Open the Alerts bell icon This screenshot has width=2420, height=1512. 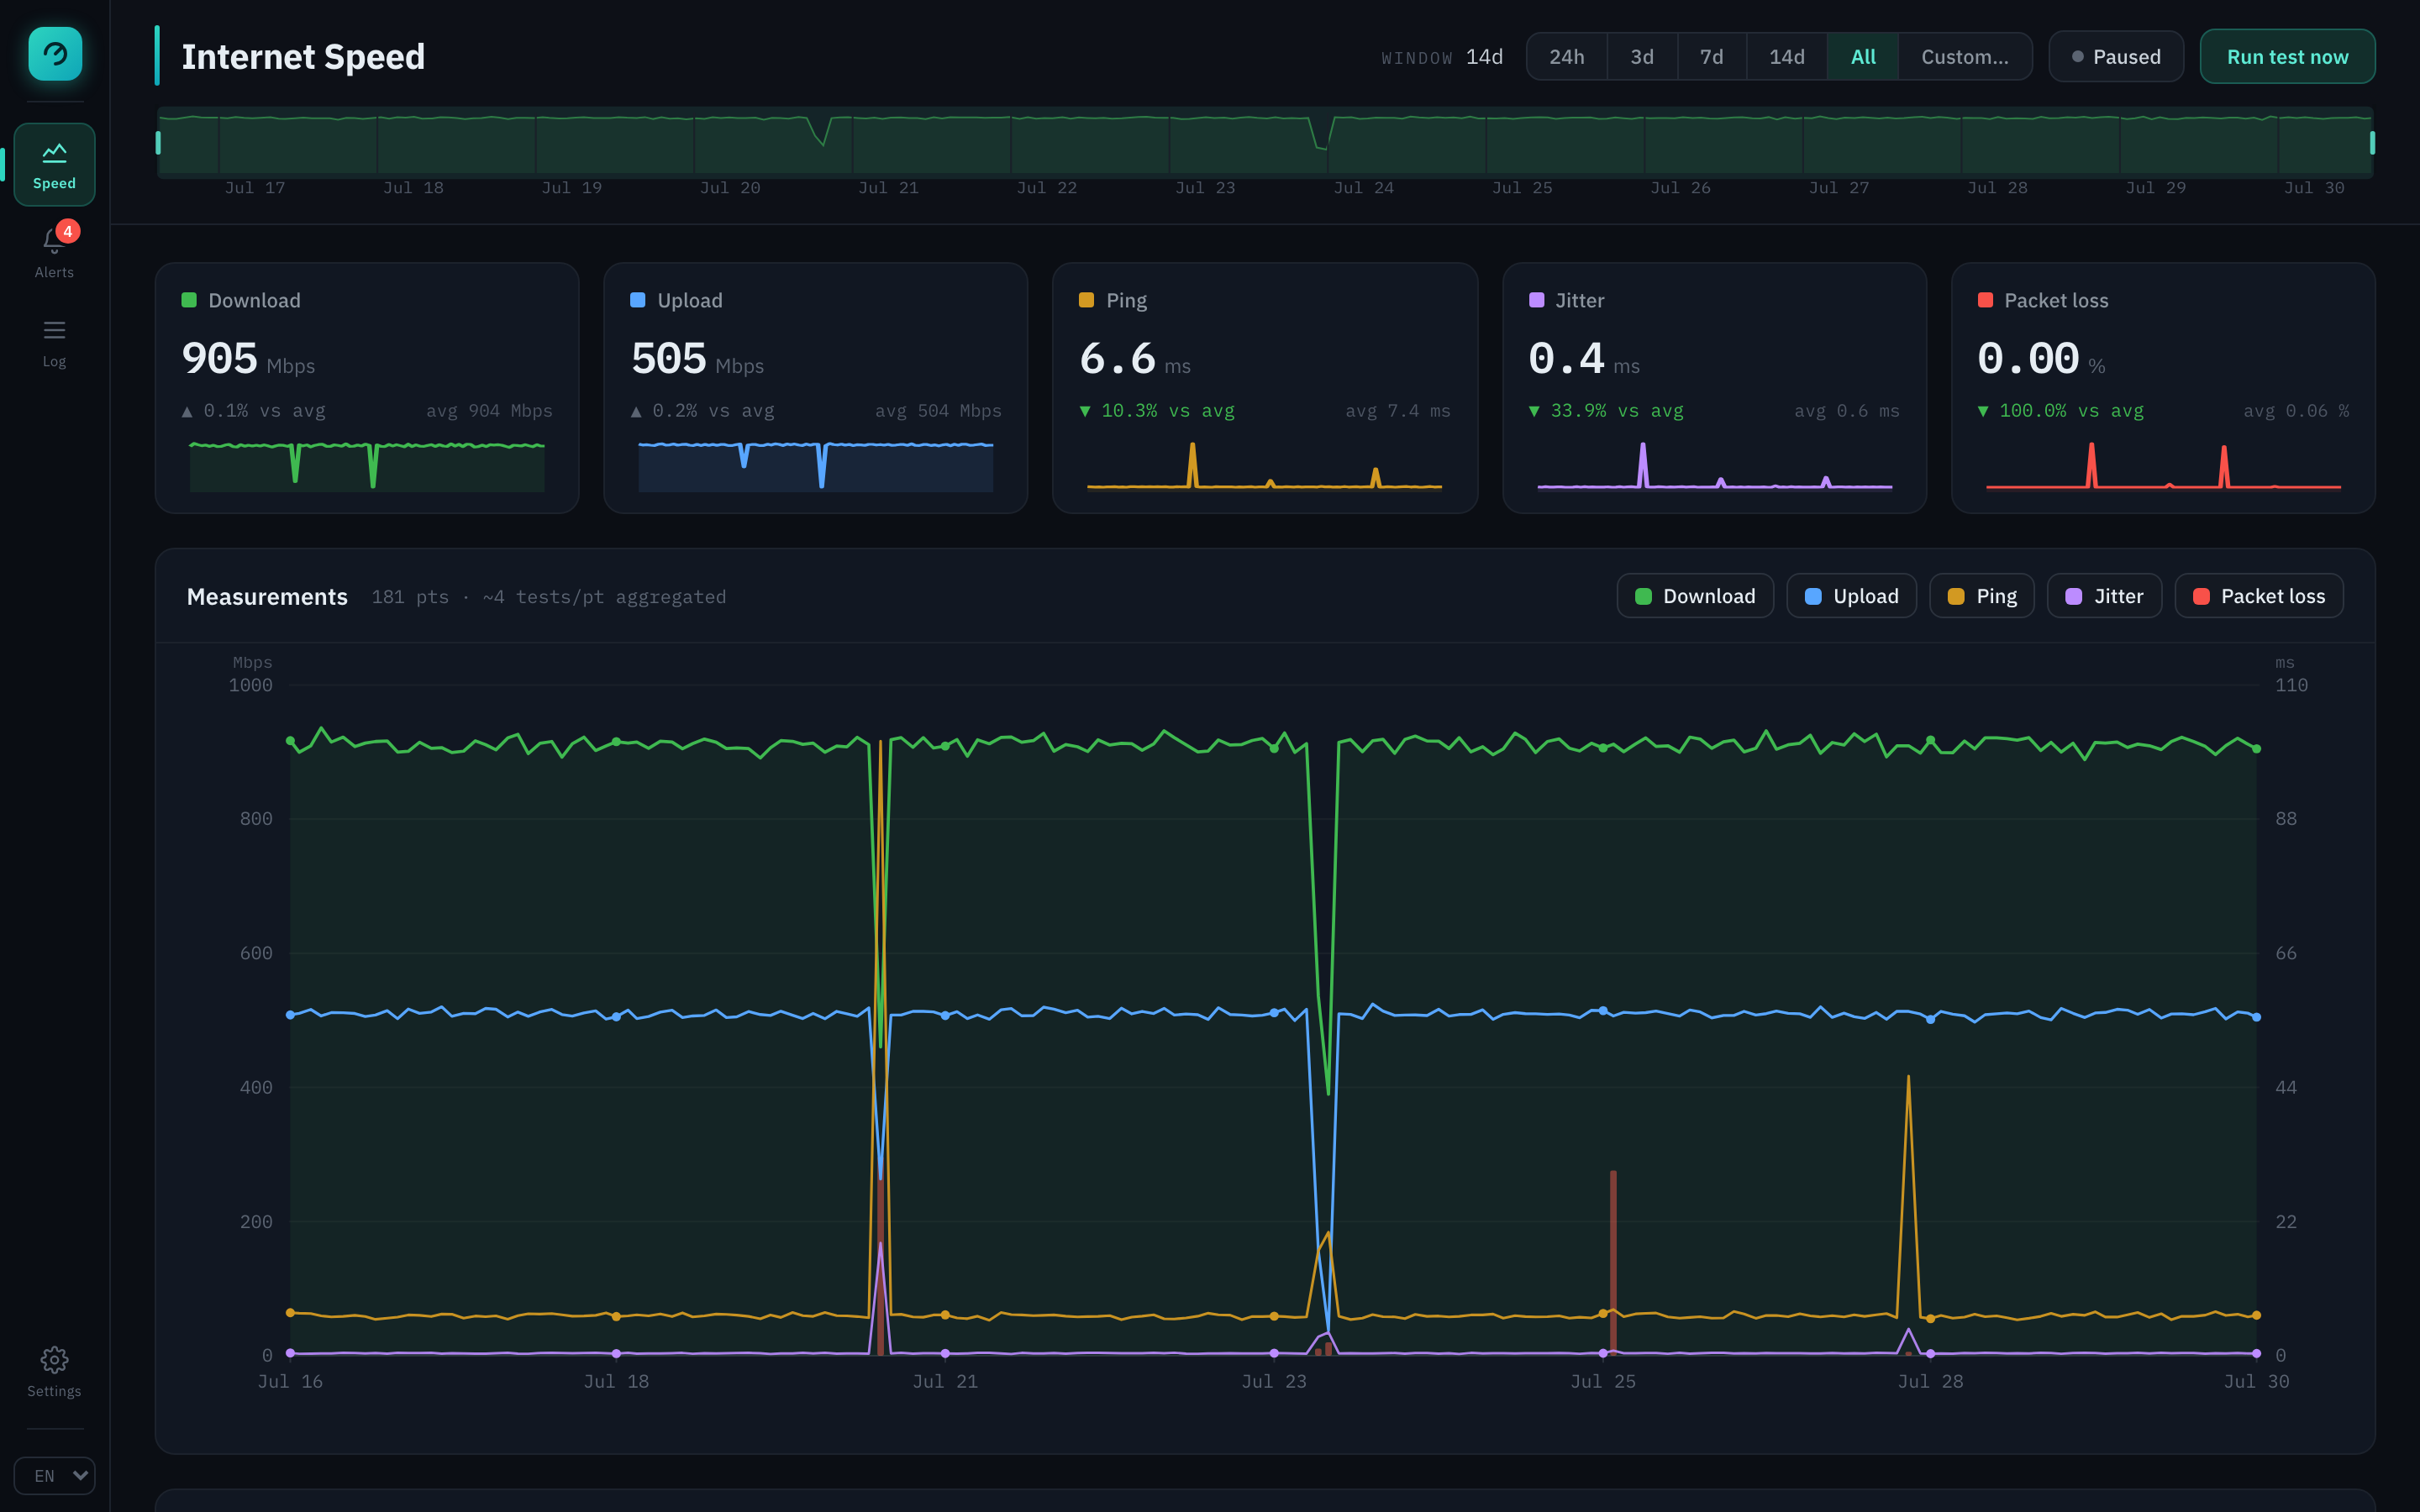pyautogui.click(x=54, y=241)
